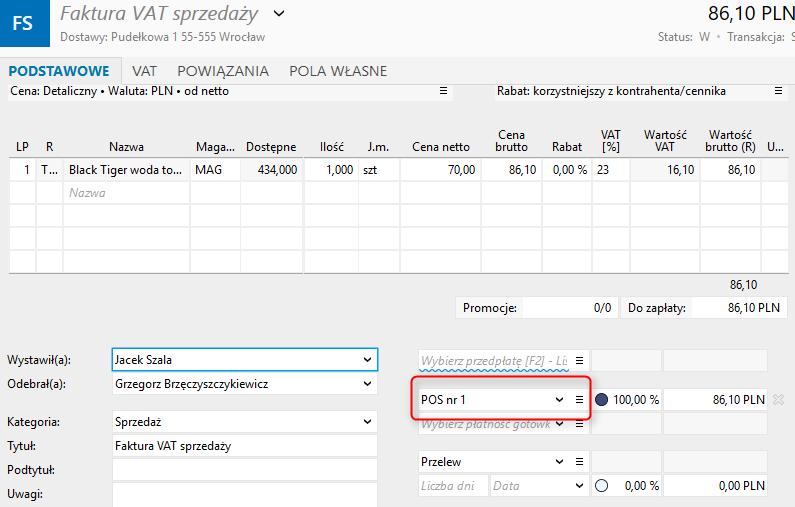Click the 0,00 PLN transfer amount field

tap(715, 486)
